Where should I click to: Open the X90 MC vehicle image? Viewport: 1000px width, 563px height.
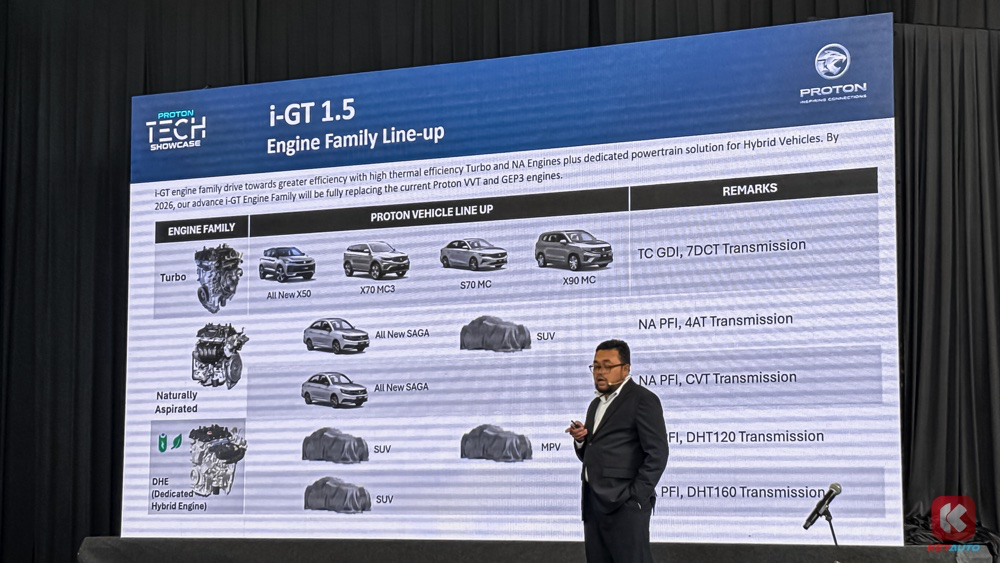click(573, 250)
